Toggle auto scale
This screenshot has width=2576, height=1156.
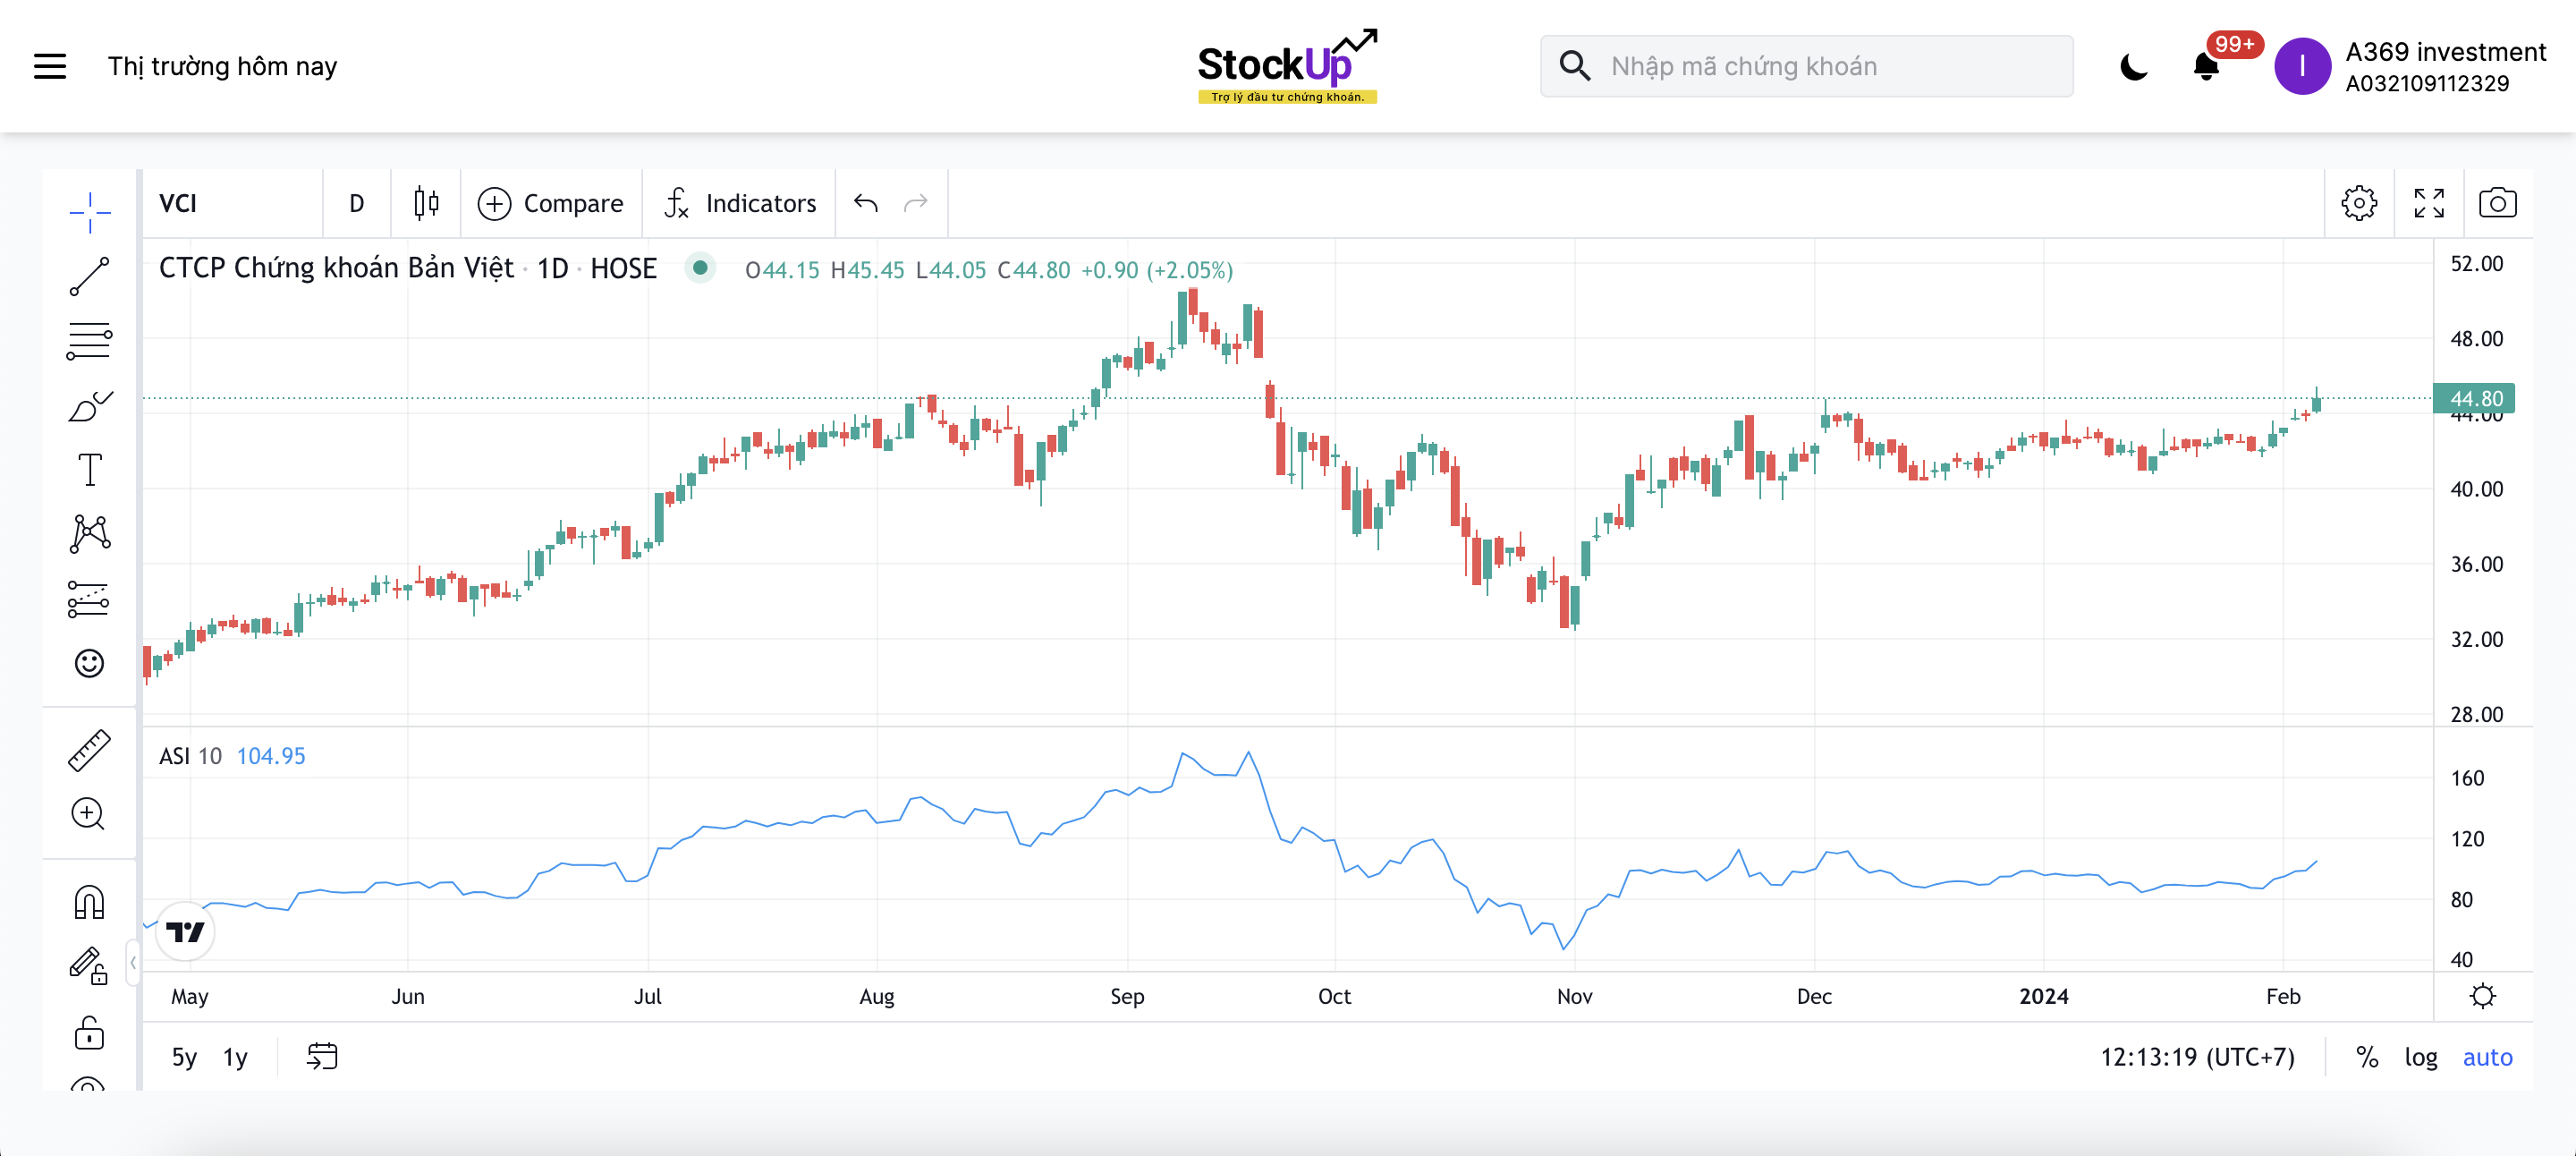(2487, 1057)
